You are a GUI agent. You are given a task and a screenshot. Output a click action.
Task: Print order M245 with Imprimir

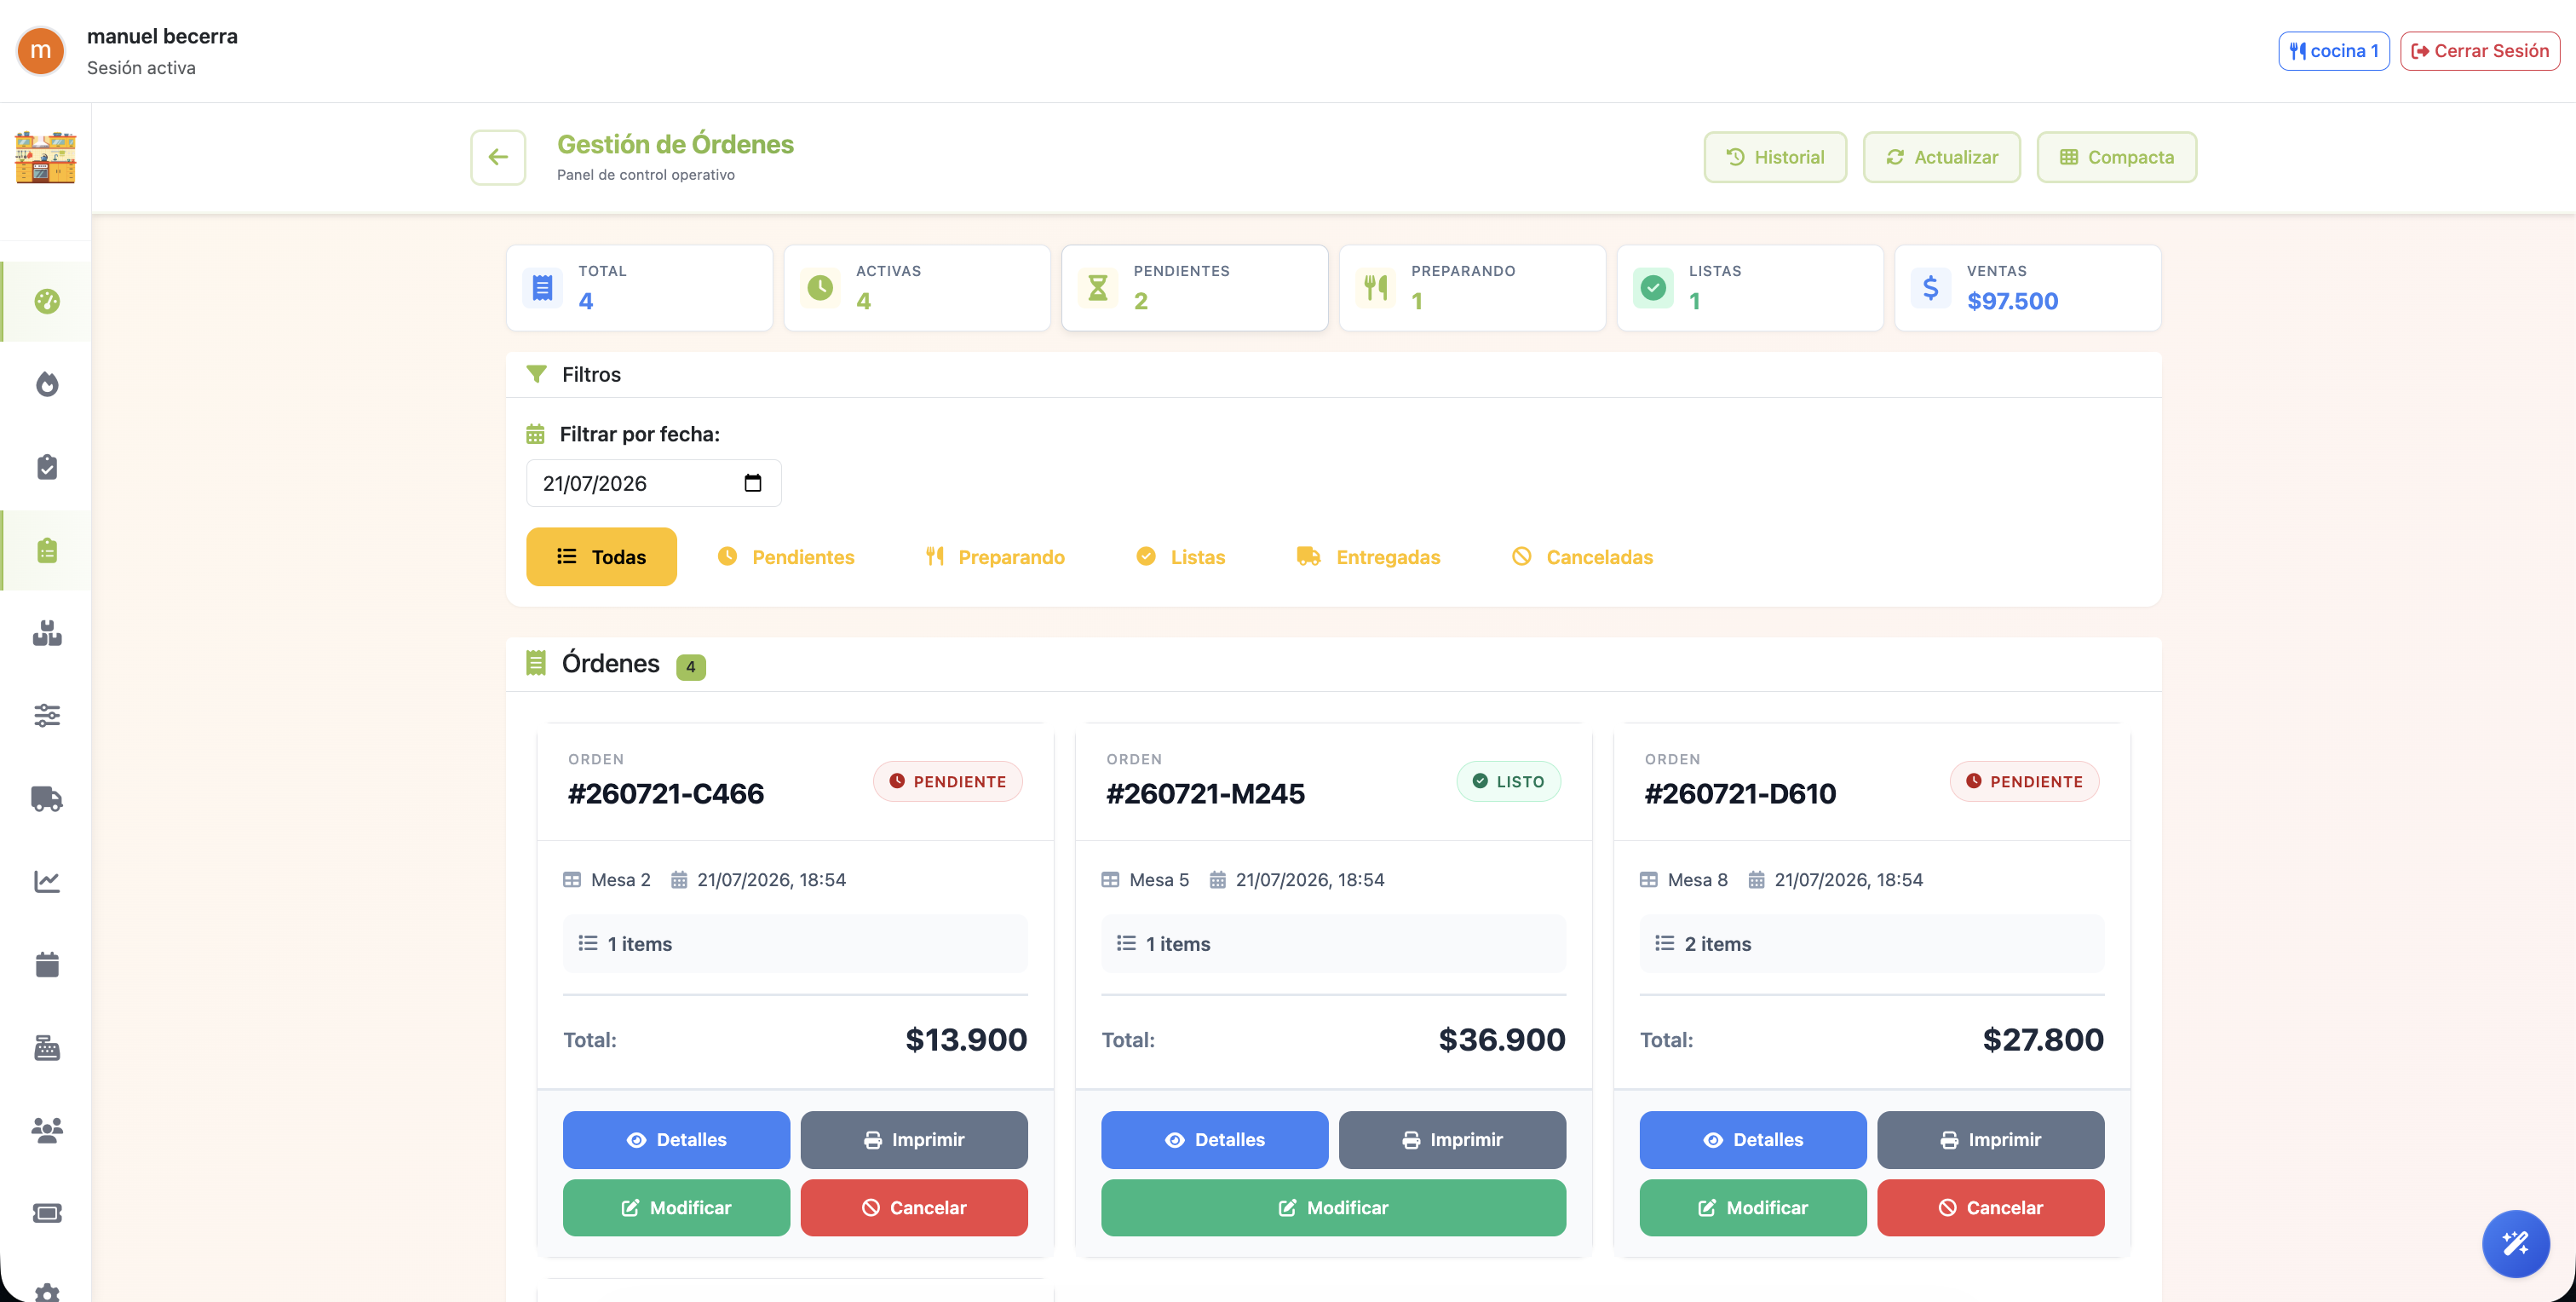(1453, 1140)
